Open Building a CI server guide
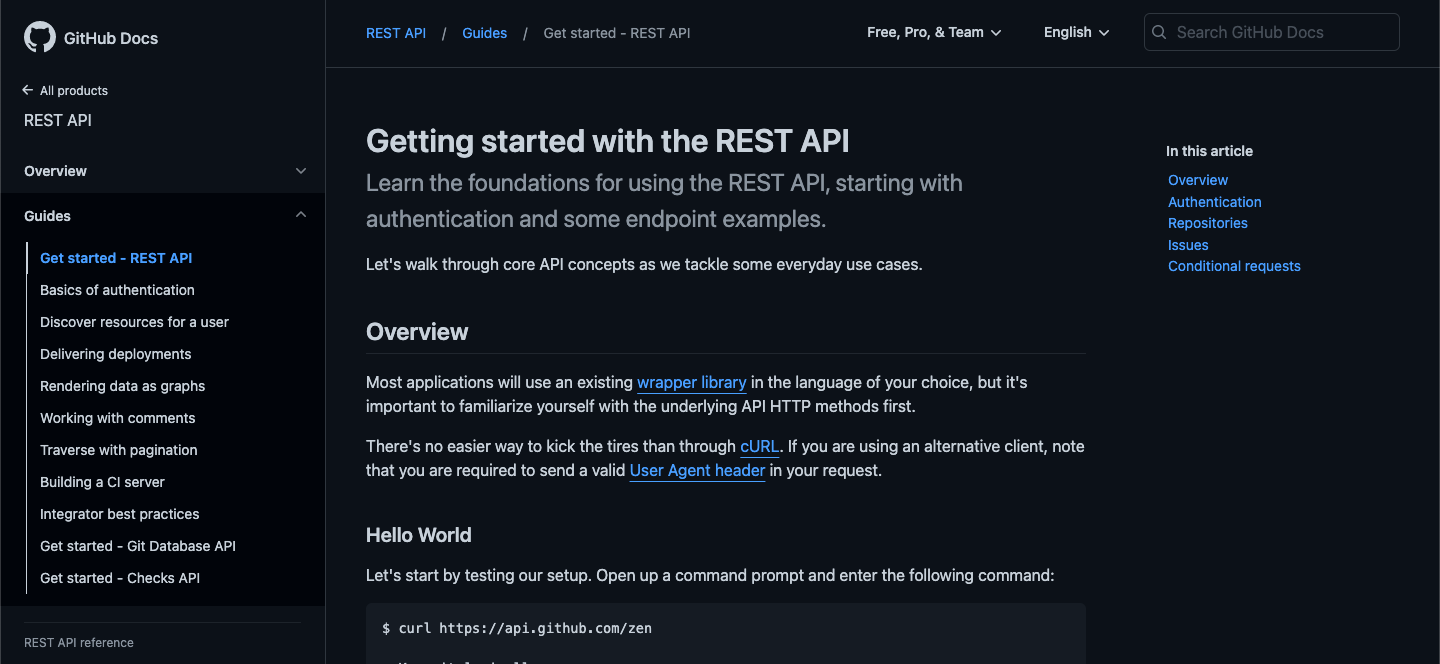The height and width of the screenshot is (664, 1440). point(102,482)
